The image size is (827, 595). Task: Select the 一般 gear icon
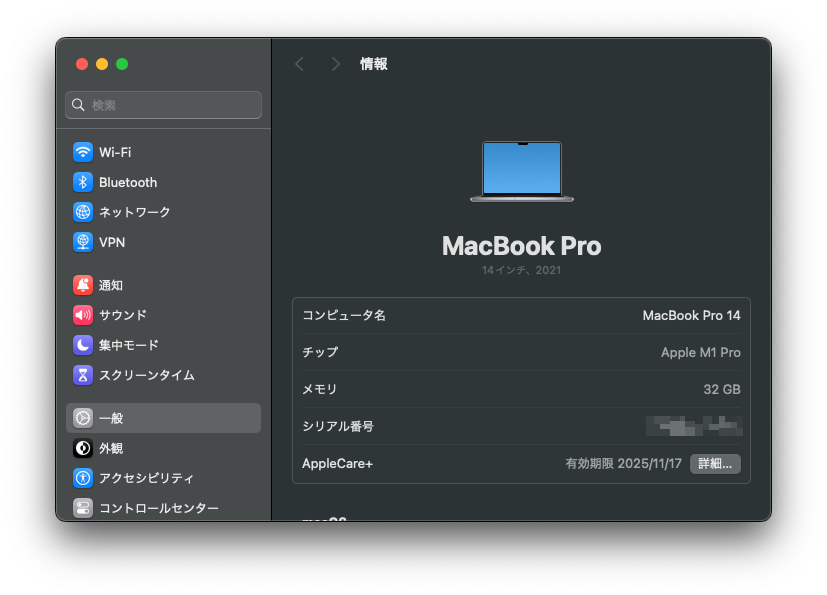click(83, 418)
